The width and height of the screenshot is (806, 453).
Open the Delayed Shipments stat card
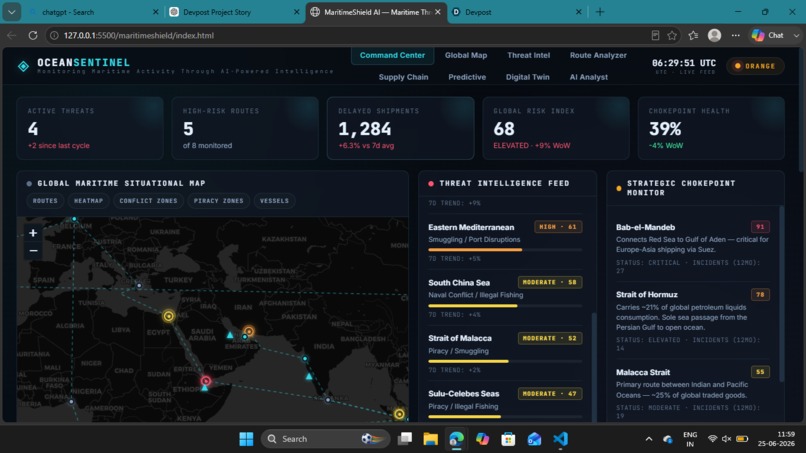(400, 128)
